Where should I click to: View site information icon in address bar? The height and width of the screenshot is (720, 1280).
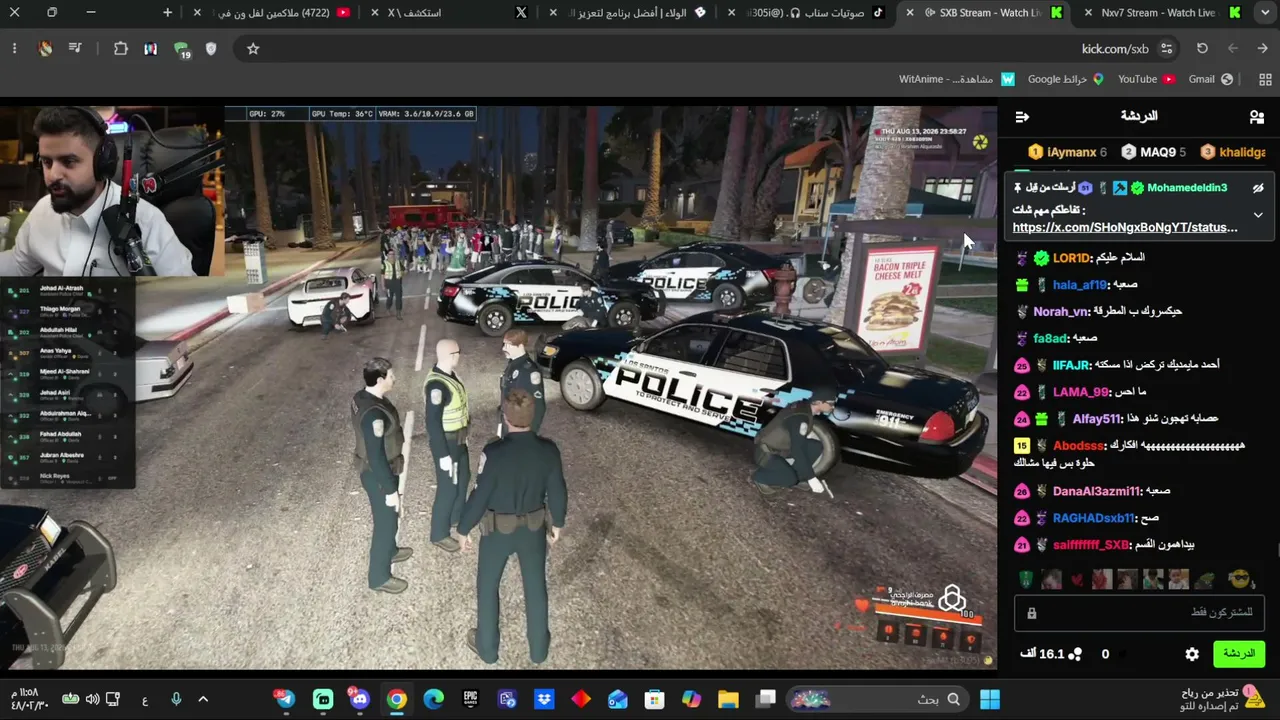coord(1166,49)
